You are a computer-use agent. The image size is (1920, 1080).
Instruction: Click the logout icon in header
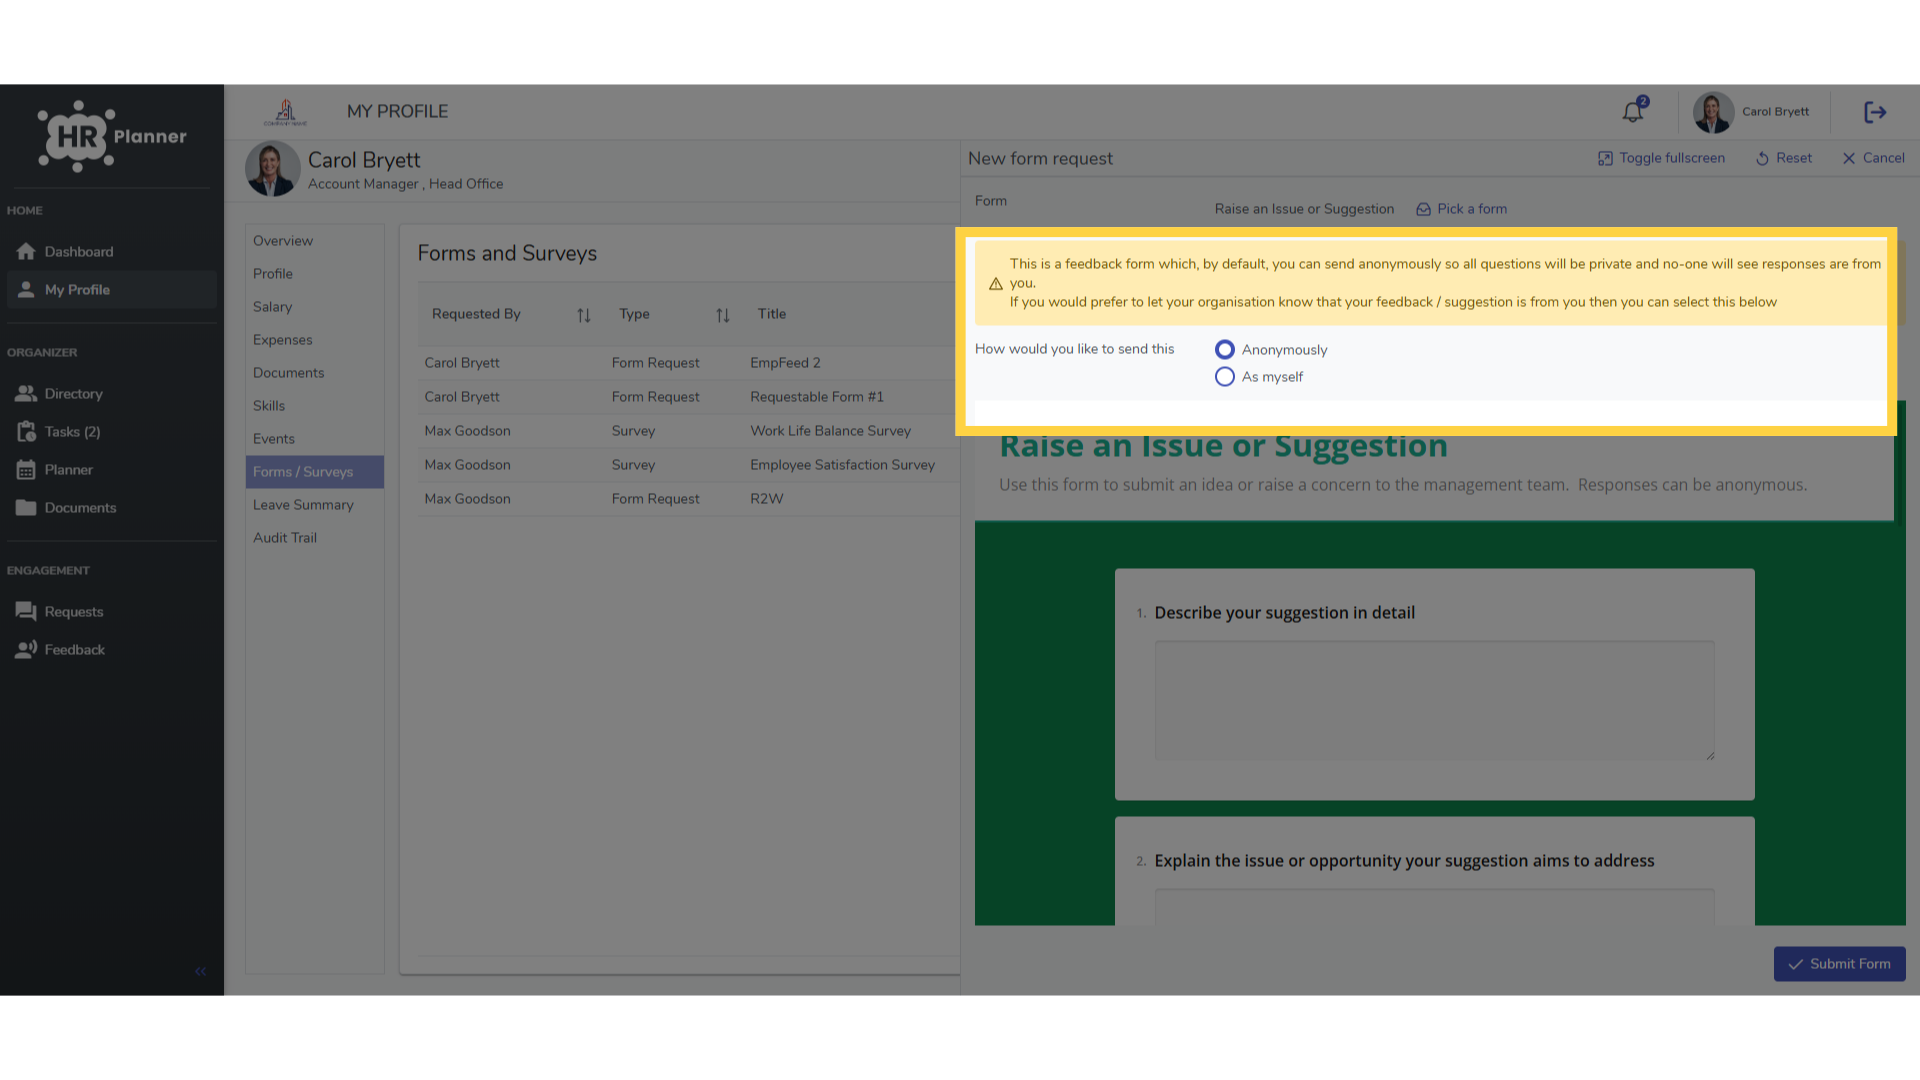(1875, 112)
